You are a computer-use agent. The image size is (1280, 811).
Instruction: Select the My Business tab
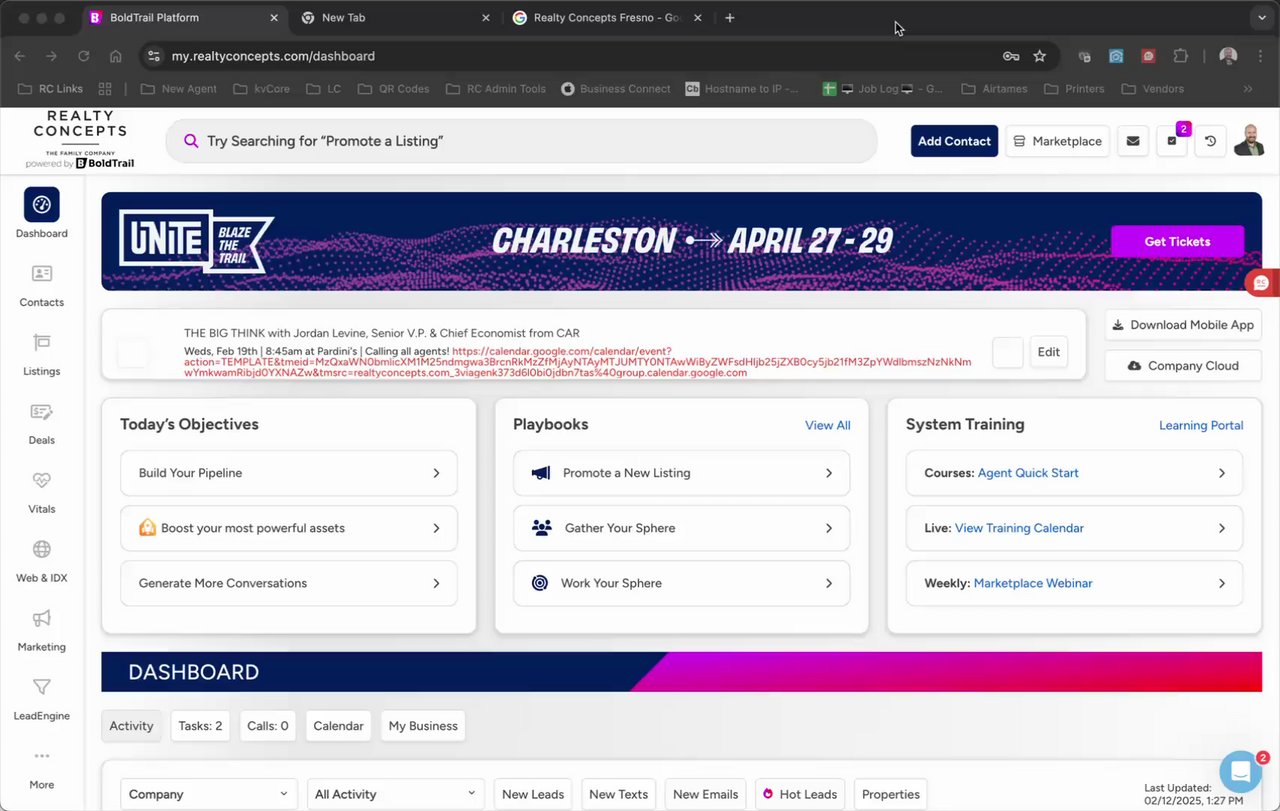(423, 726)
